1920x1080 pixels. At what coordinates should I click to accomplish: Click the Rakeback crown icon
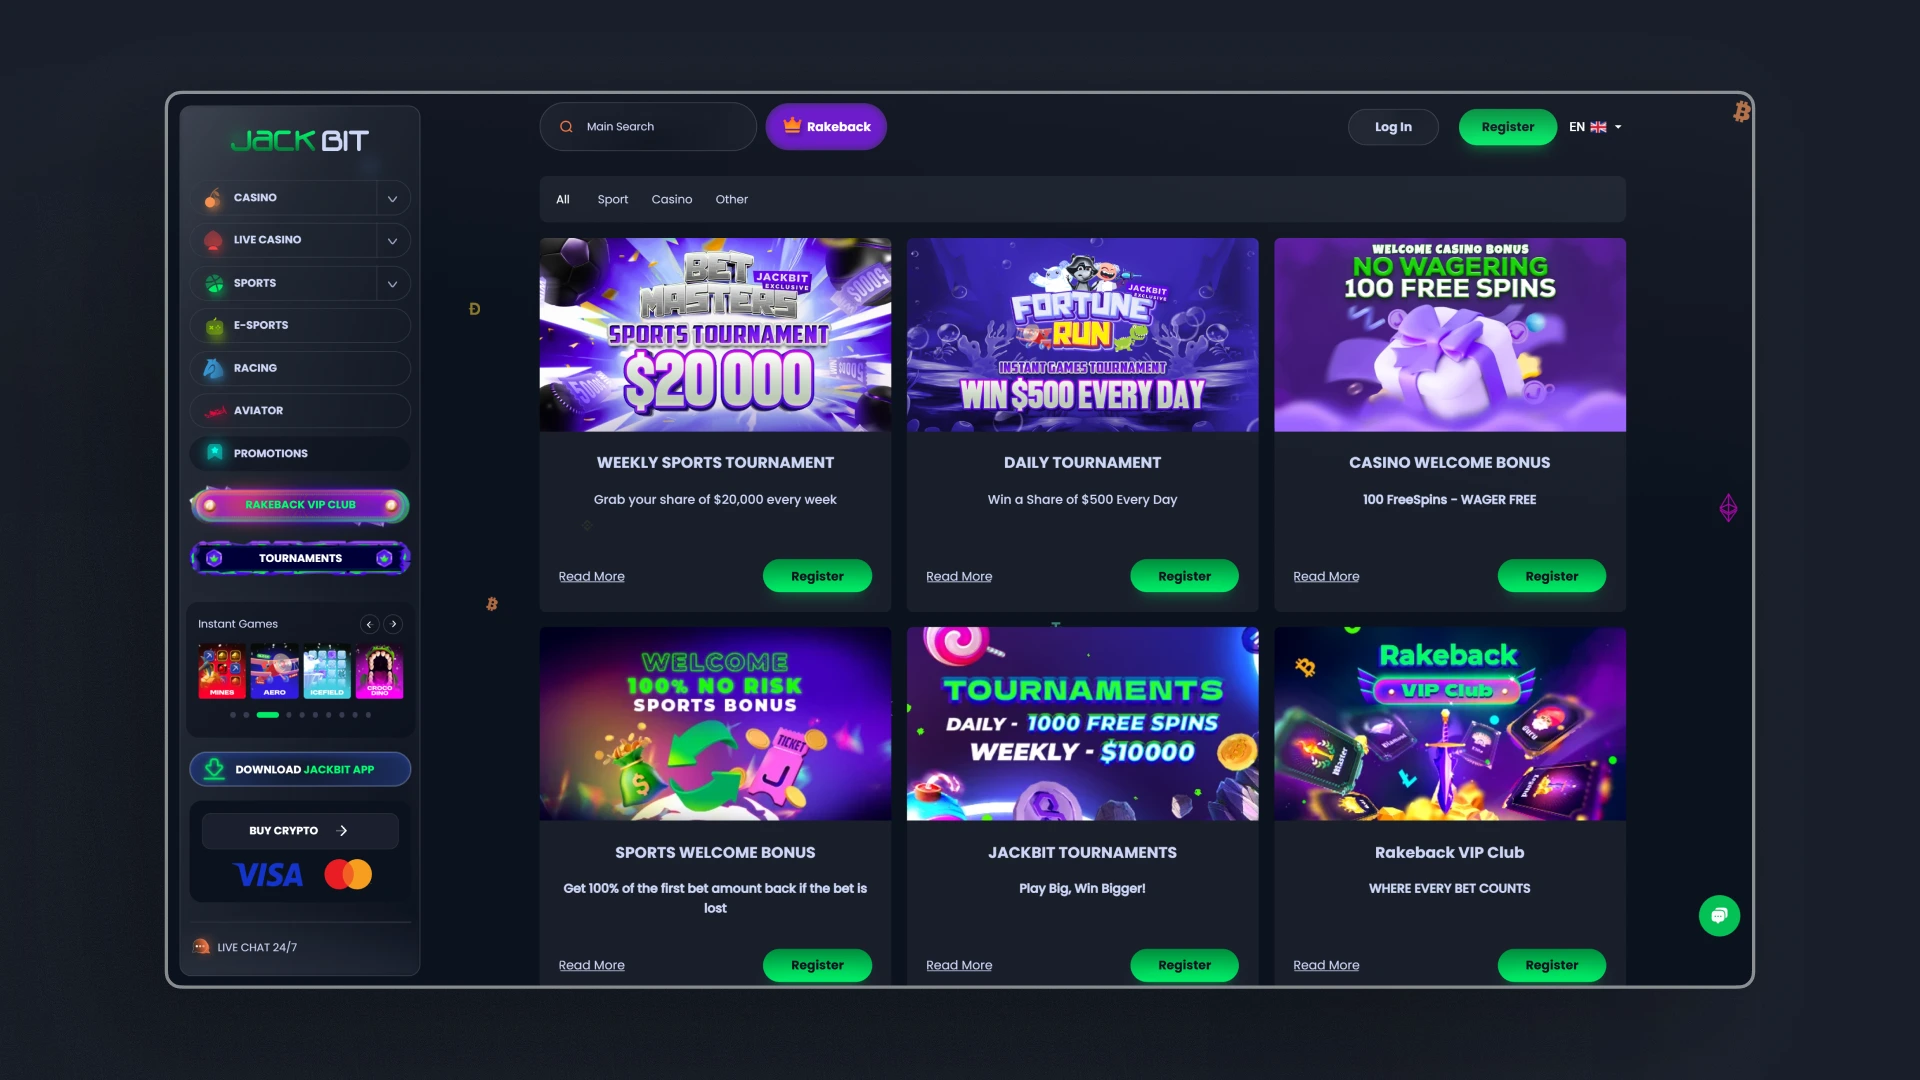coord(792,126)
